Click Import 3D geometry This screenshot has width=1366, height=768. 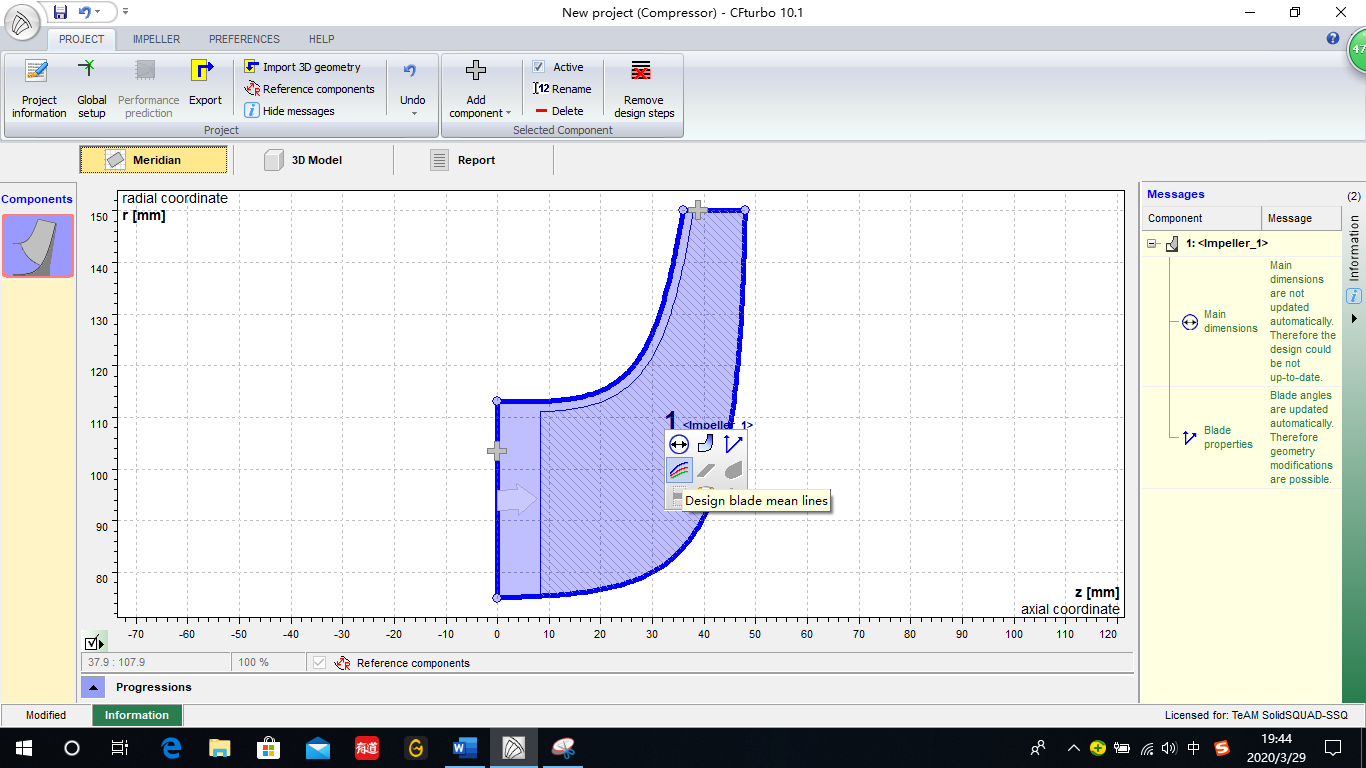pos(302,67)
